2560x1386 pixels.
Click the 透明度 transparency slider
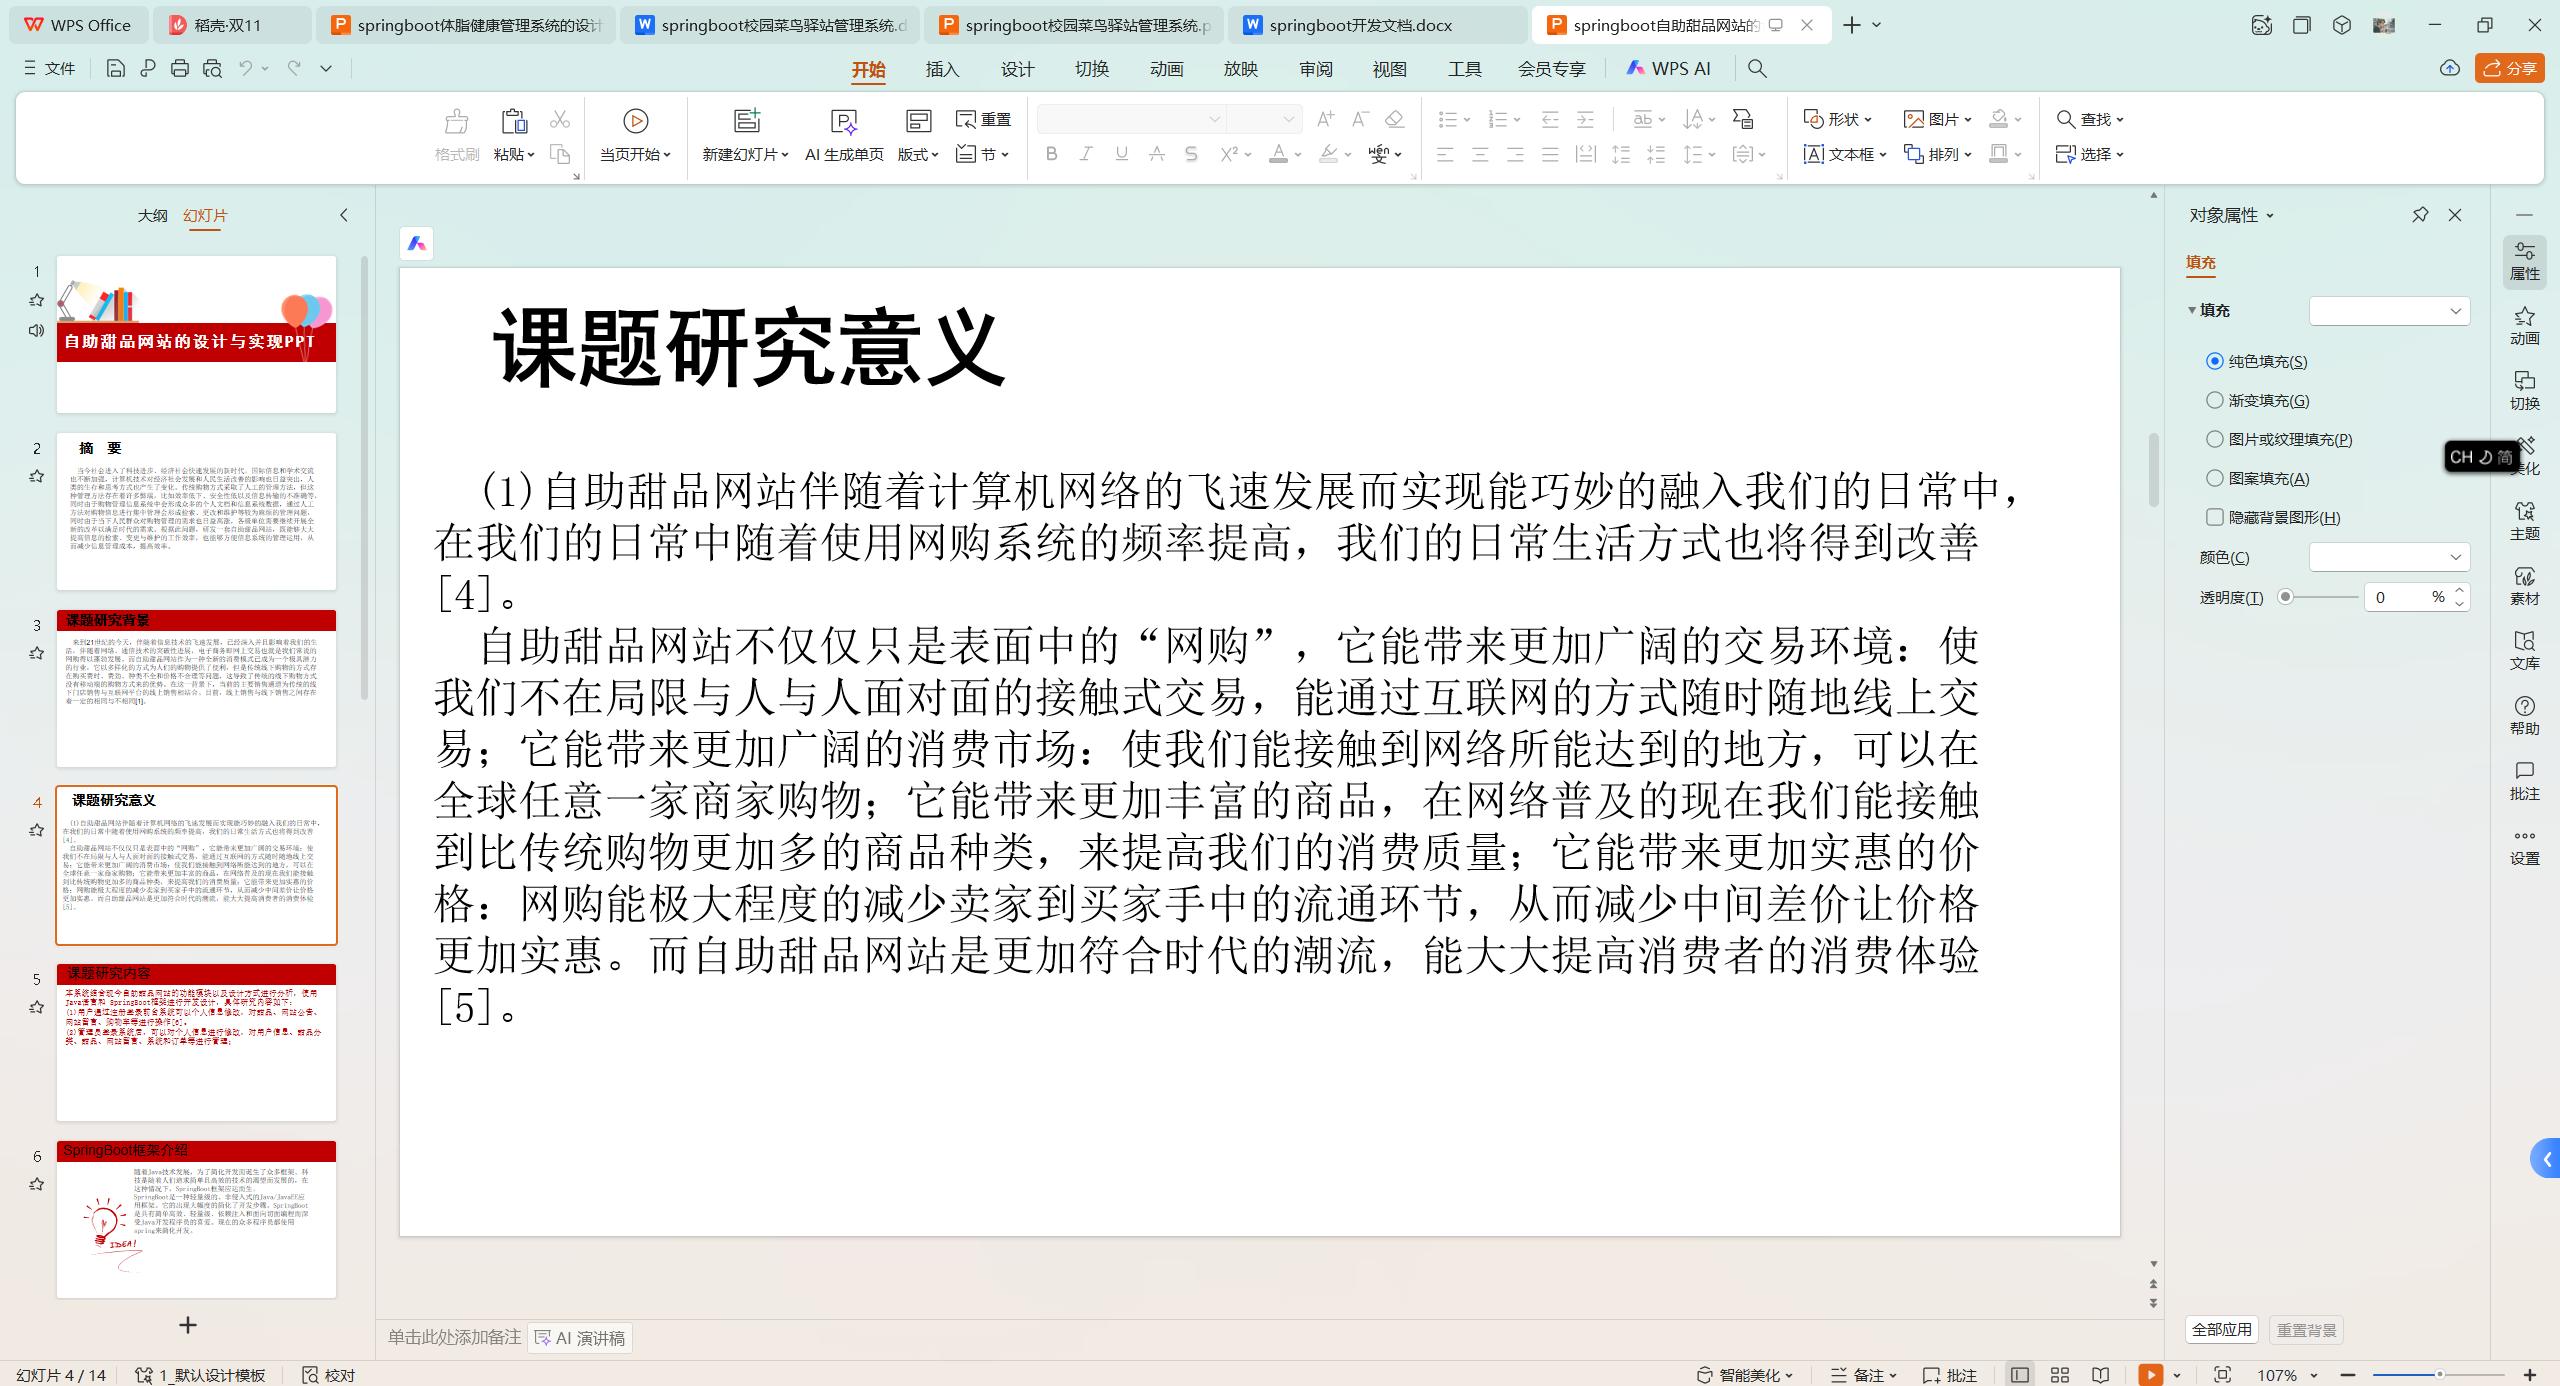tap(2320, 597)
